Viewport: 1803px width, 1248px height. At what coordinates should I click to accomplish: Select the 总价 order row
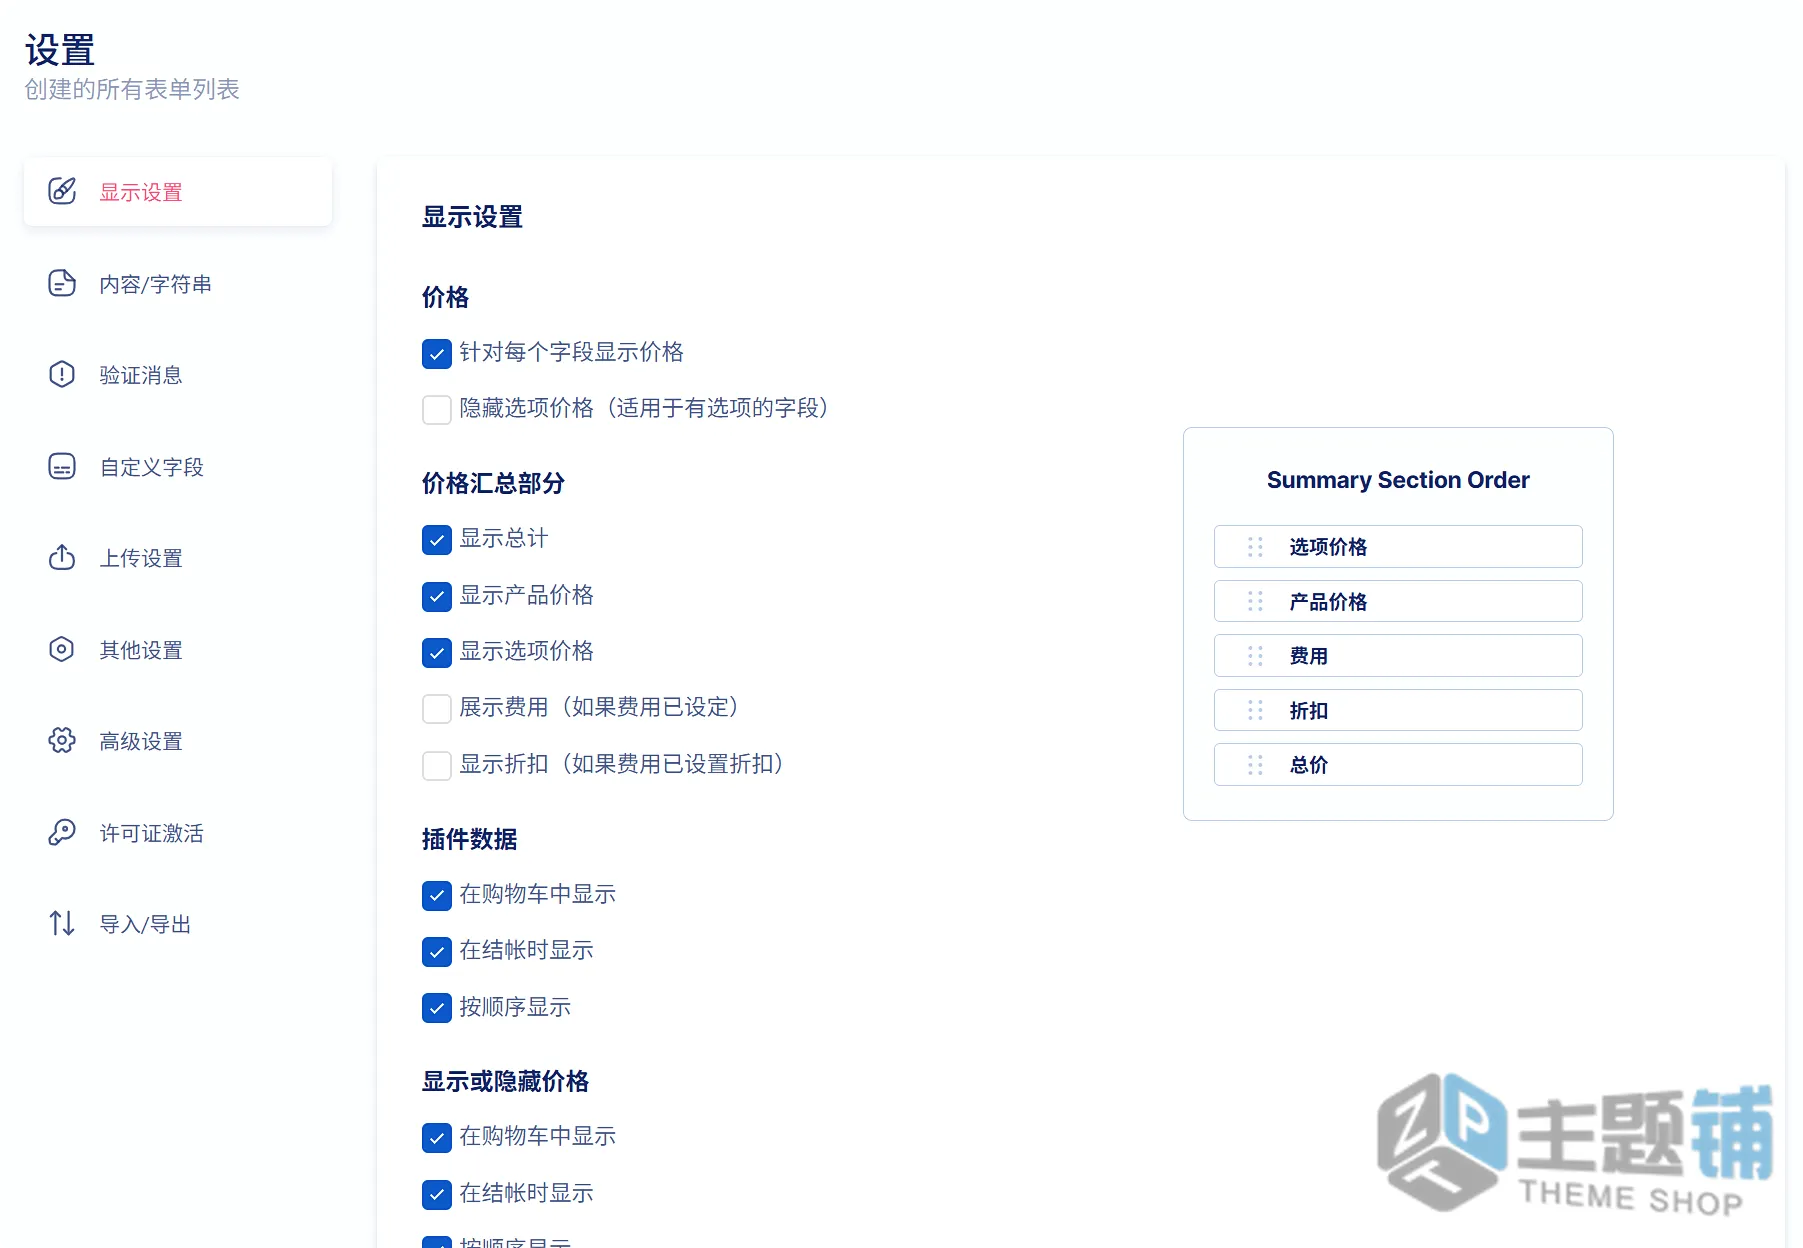coord(1398,765)
